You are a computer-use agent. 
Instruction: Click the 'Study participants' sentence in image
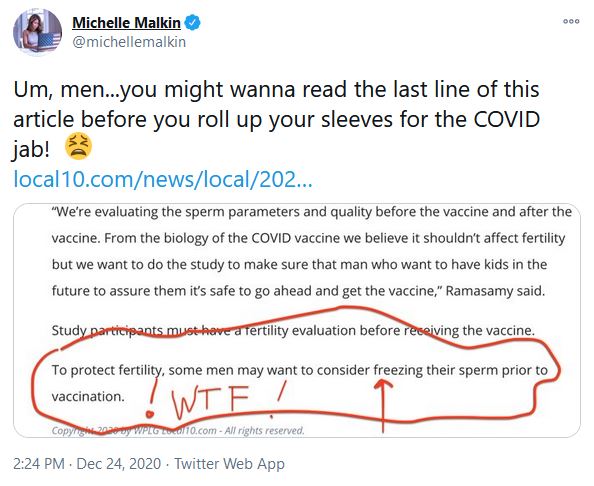pos(293,330)
